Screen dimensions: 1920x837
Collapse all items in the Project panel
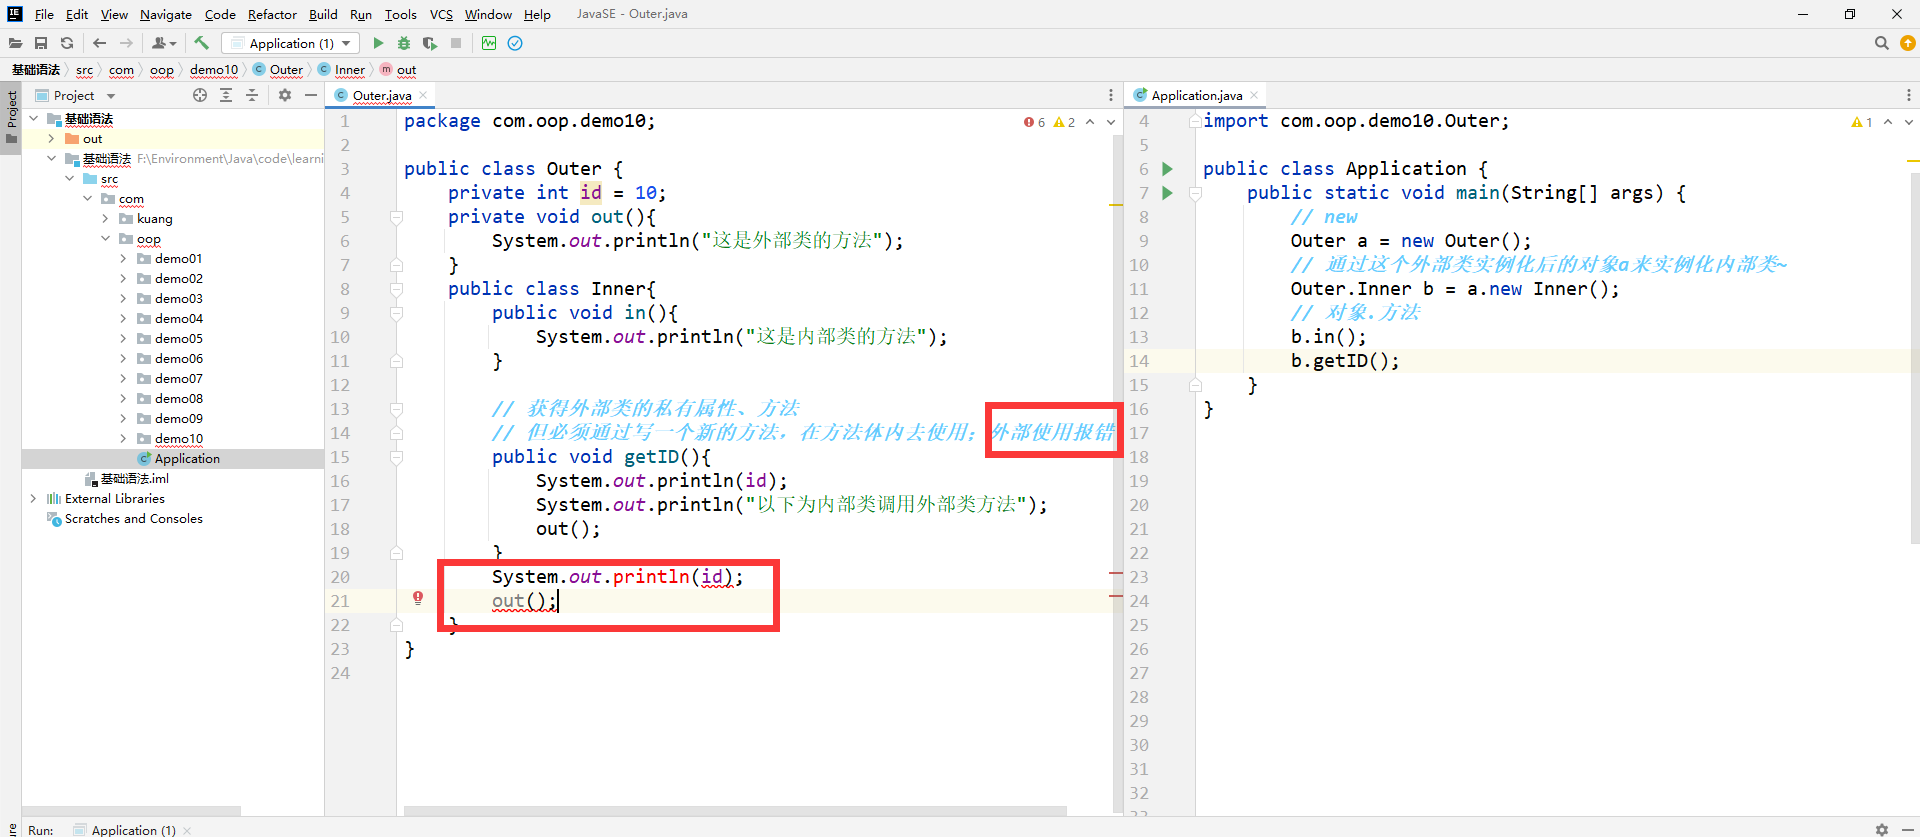pos(252,95)
